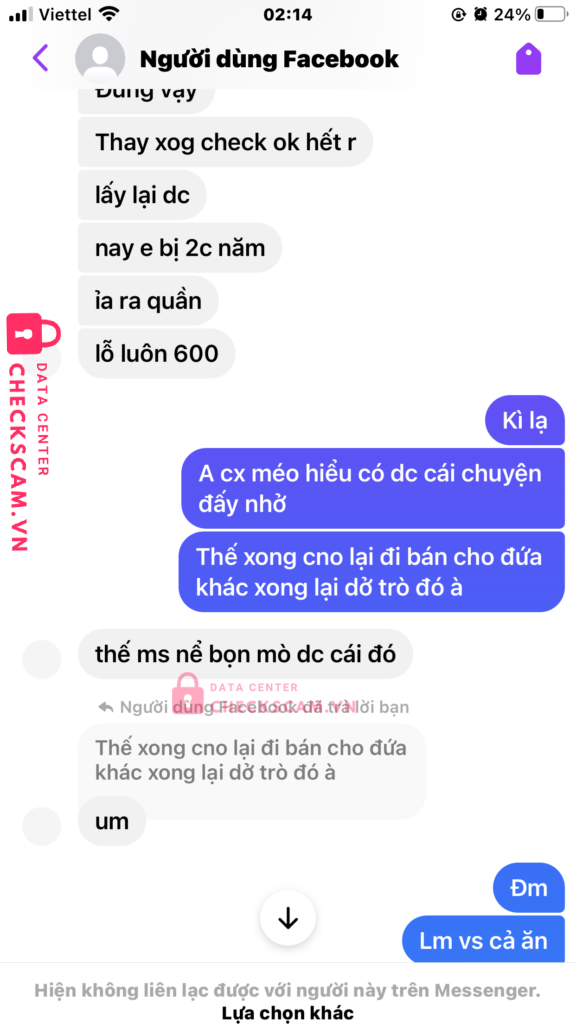
Task: Tap the purple back arrow
Action: click(40, 59)
